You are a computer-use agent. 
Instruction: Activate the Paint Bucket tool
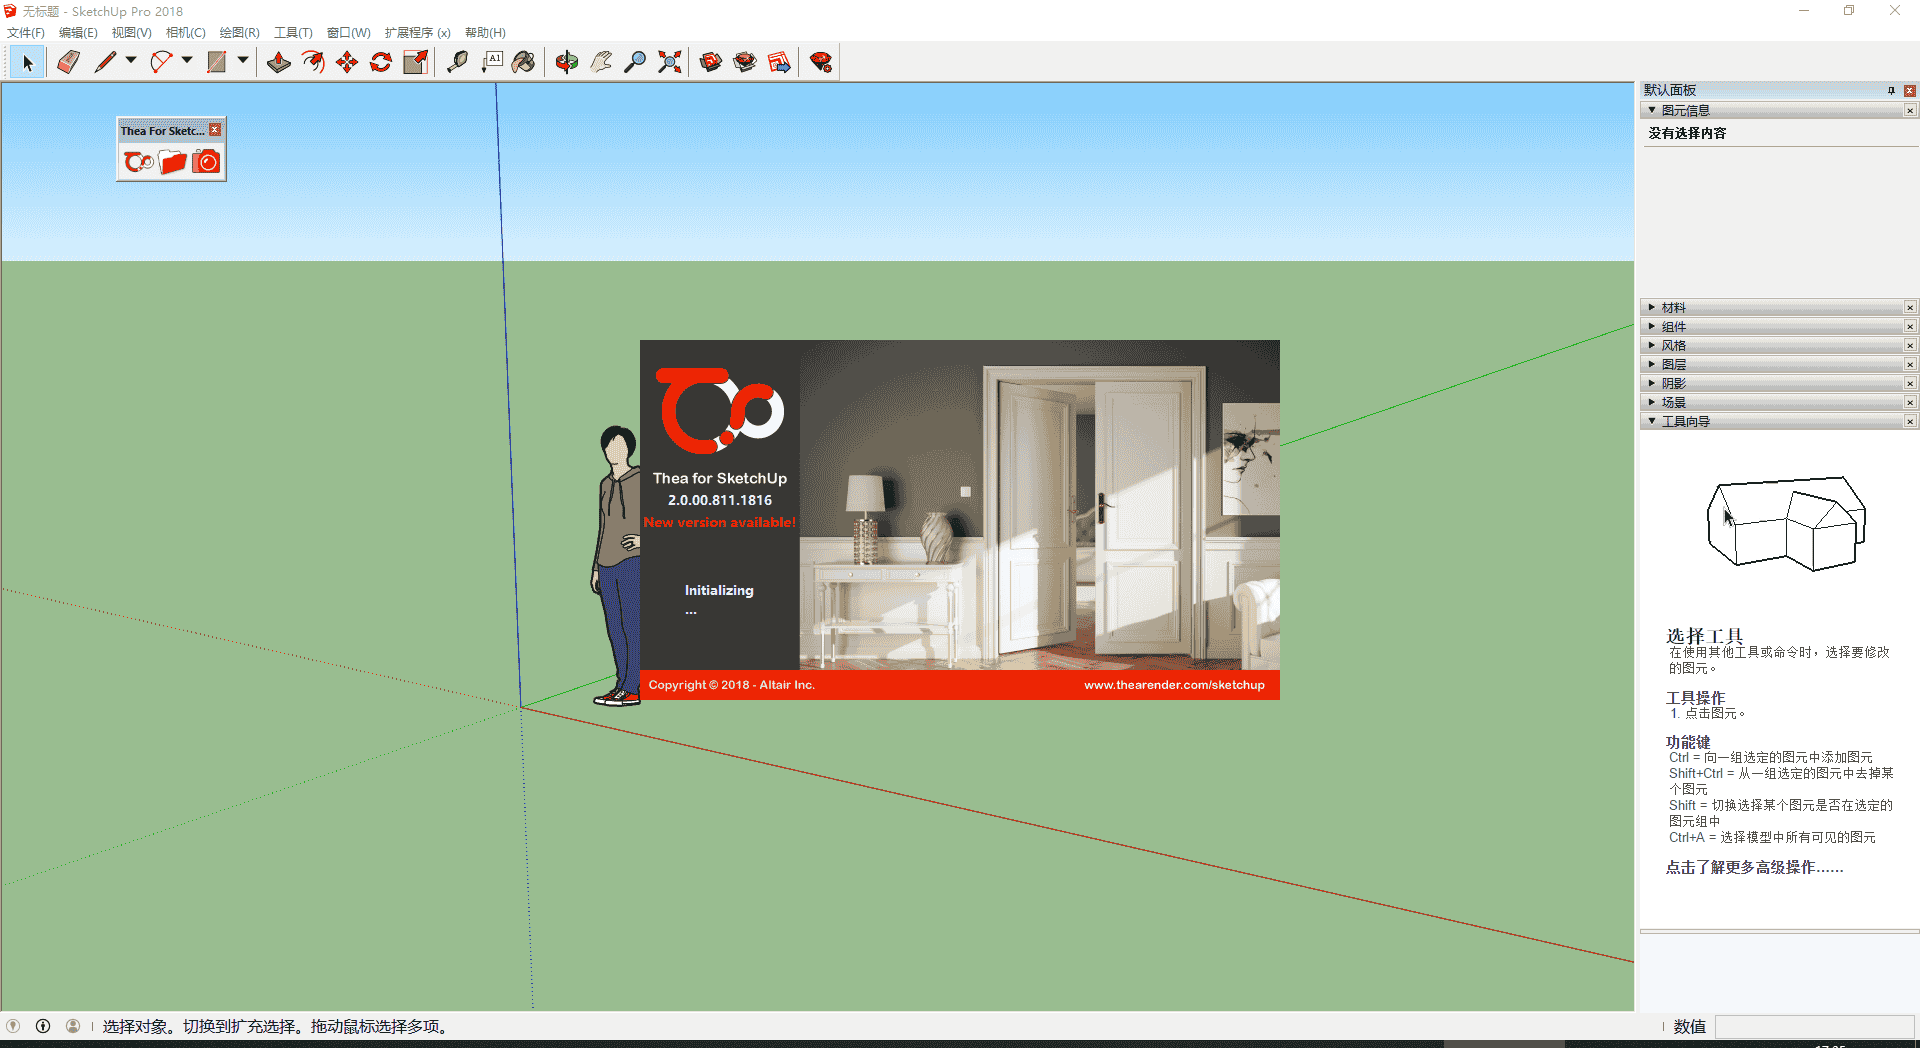pos(524,61)
